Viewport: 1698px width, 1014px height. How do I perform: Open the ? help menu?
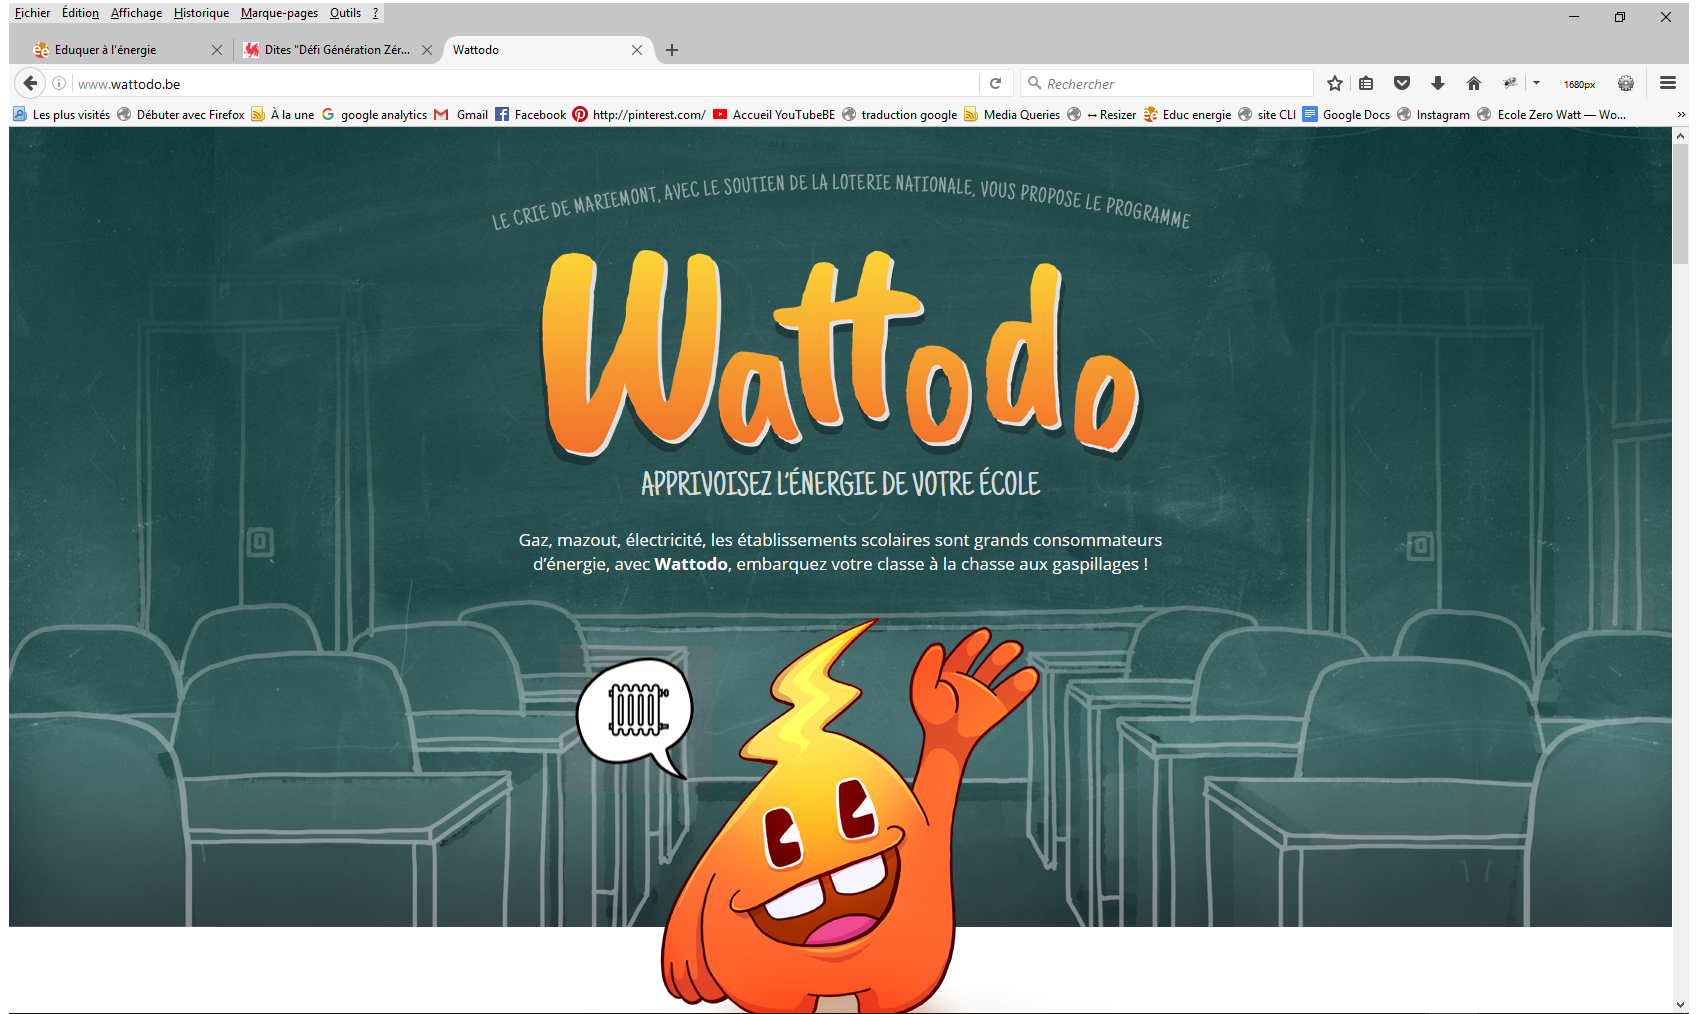pos(376,13)
